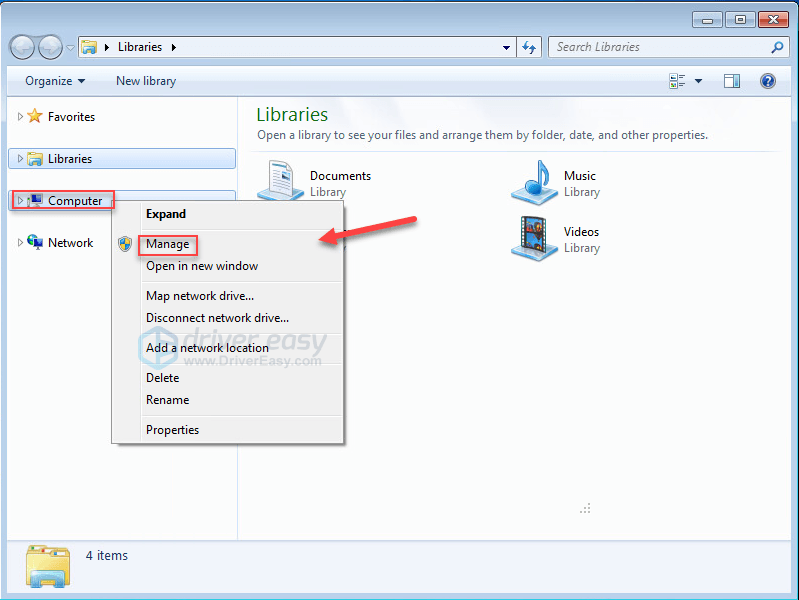799x600 pixels.
Task: Click the Libraries icon in navigation pane
Action: pyautogui.click(x=35, y=159)
